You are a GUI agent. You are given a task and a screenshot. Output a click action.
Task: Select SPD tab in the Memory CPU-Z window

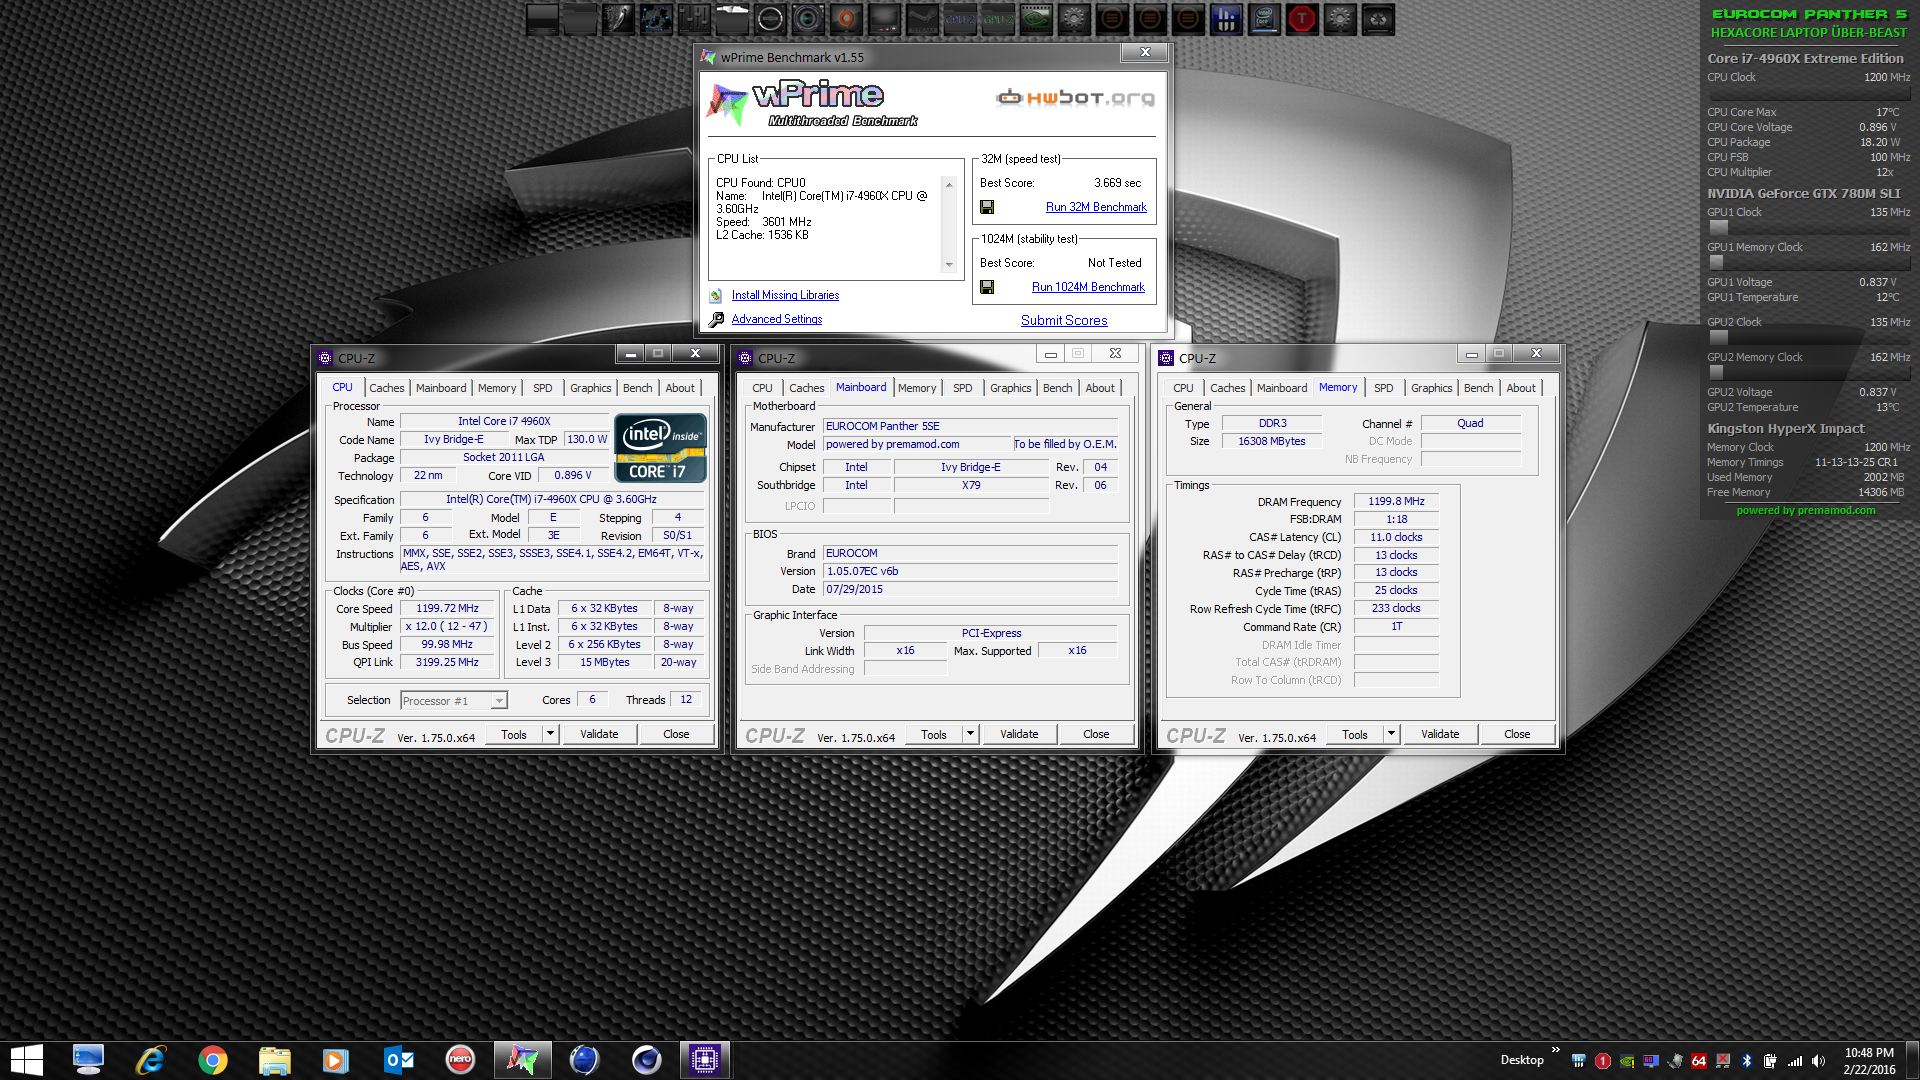[1383, 388]
